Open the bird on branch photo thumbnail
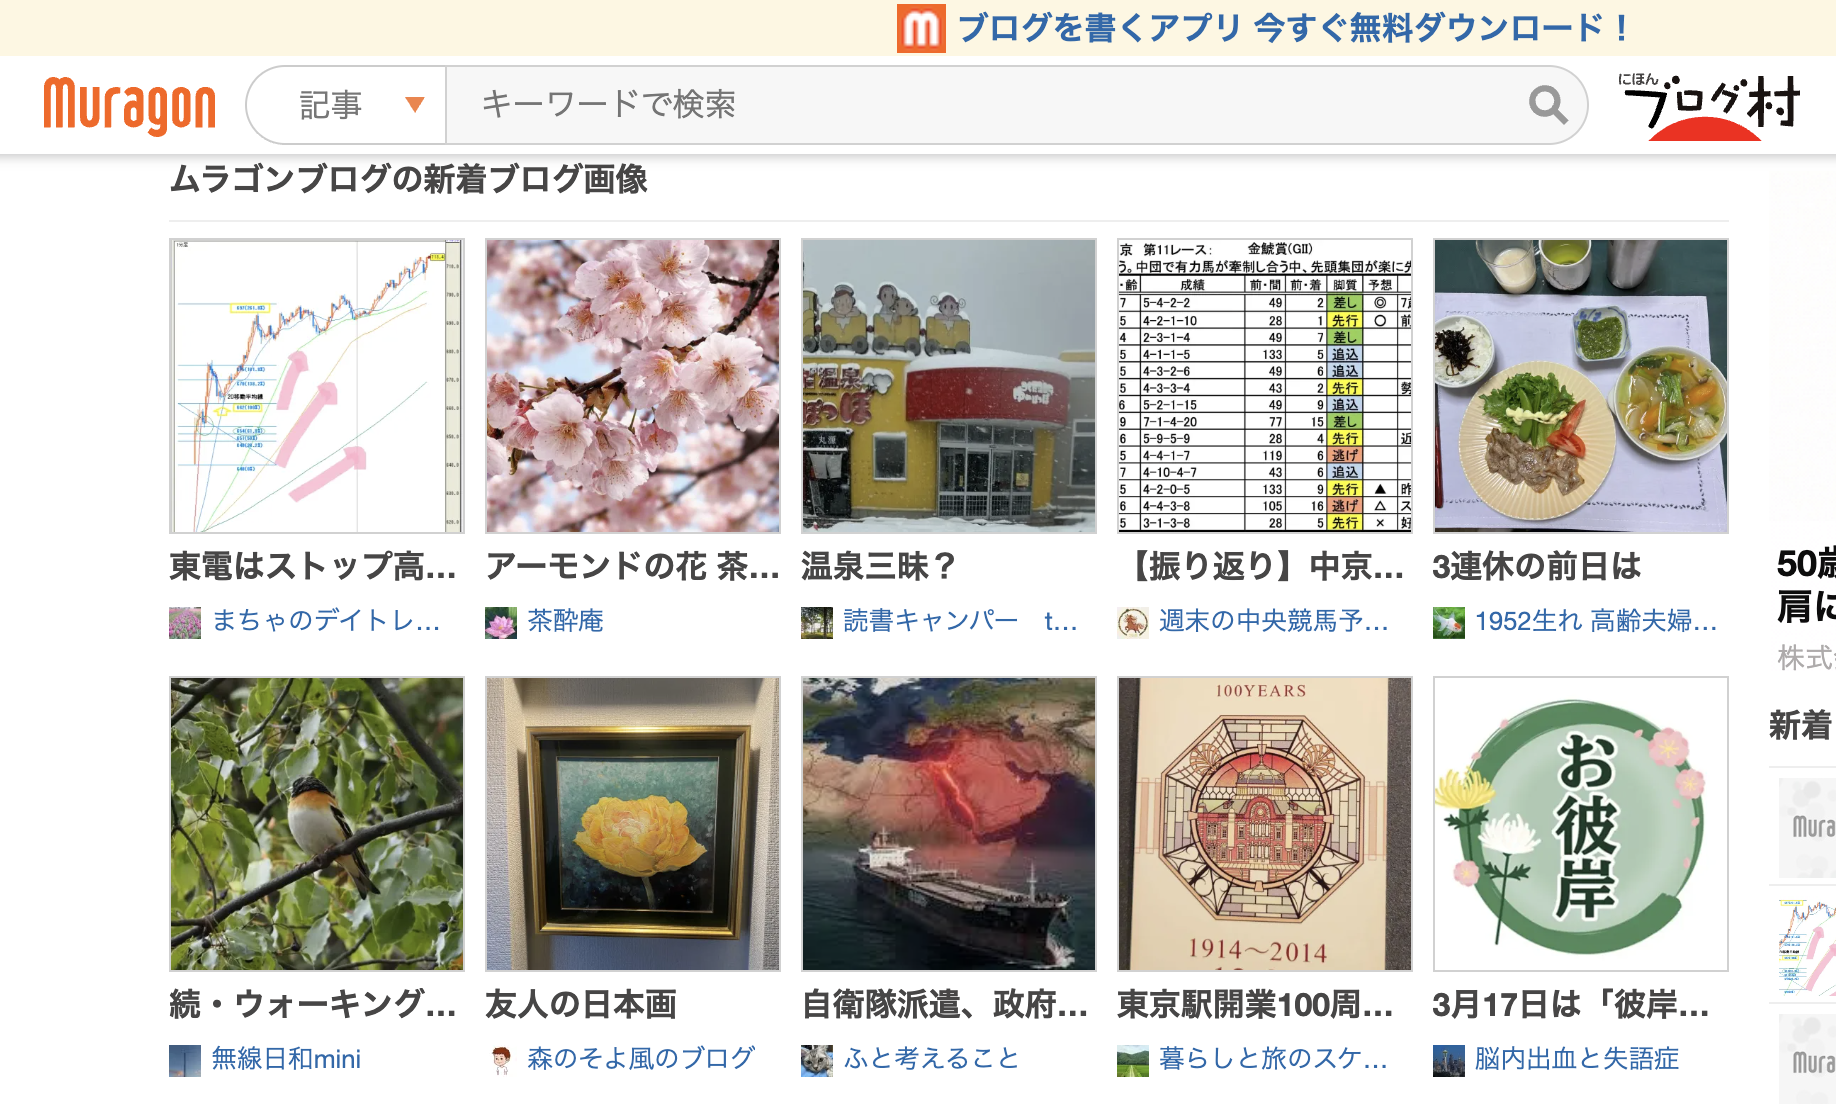 (317, 824)
